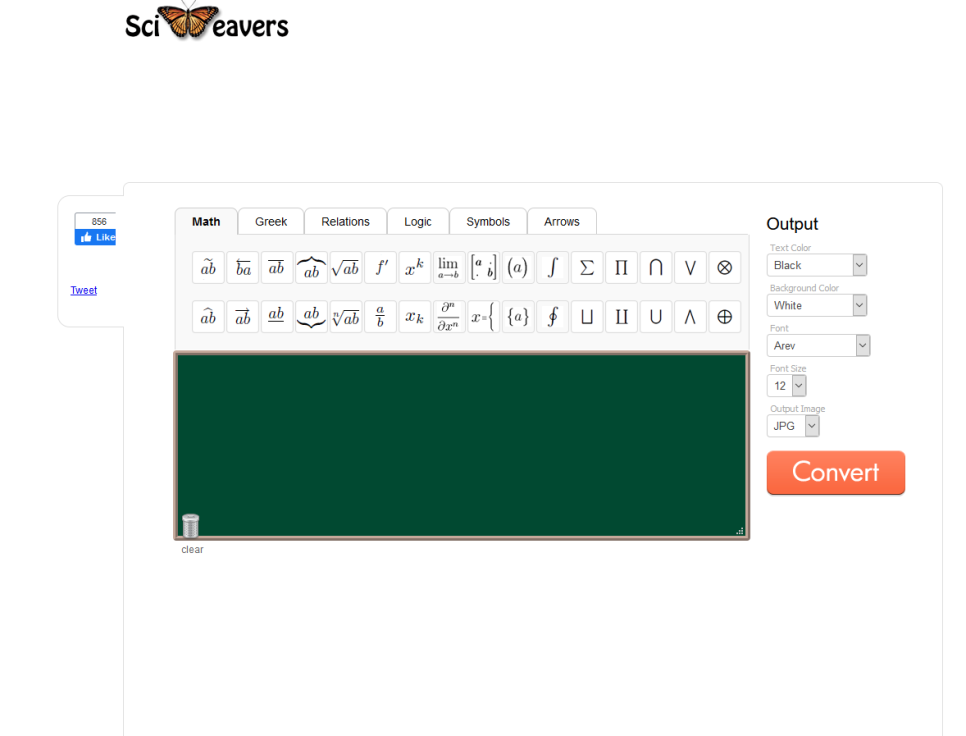
Task: Insert the summation sigma symbol
Action: pos(586,268)
